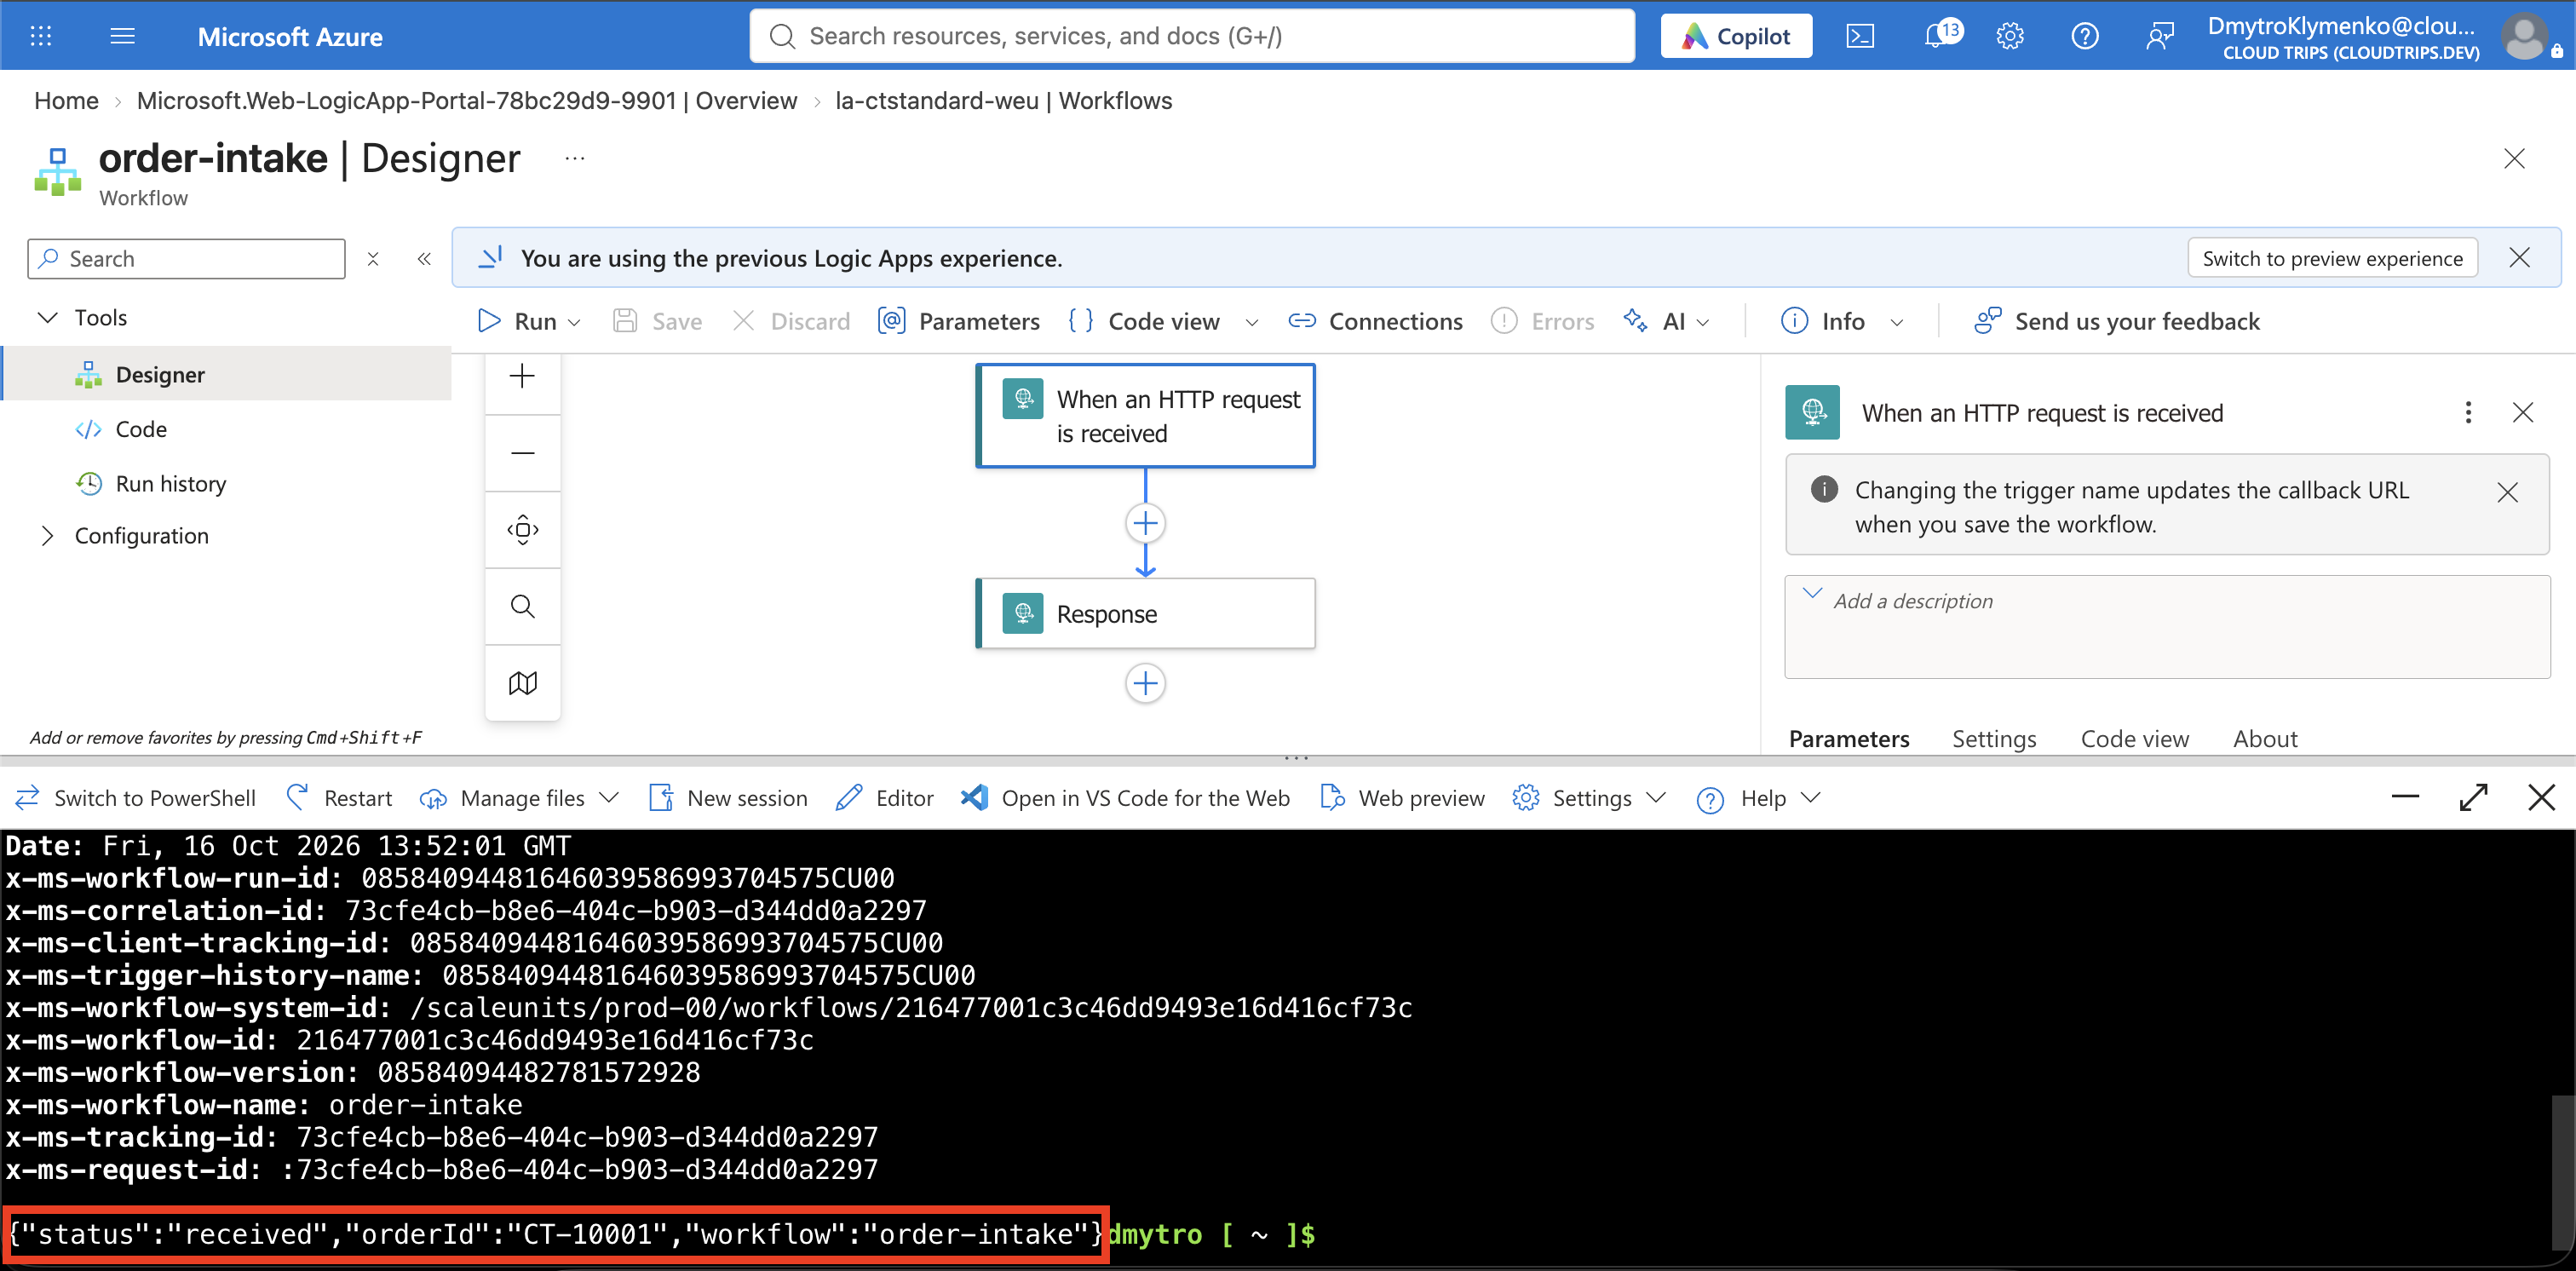This screenshot has width=2576, height=1271.
Task: Open the Copilot button
Action: click(1736, 37)
